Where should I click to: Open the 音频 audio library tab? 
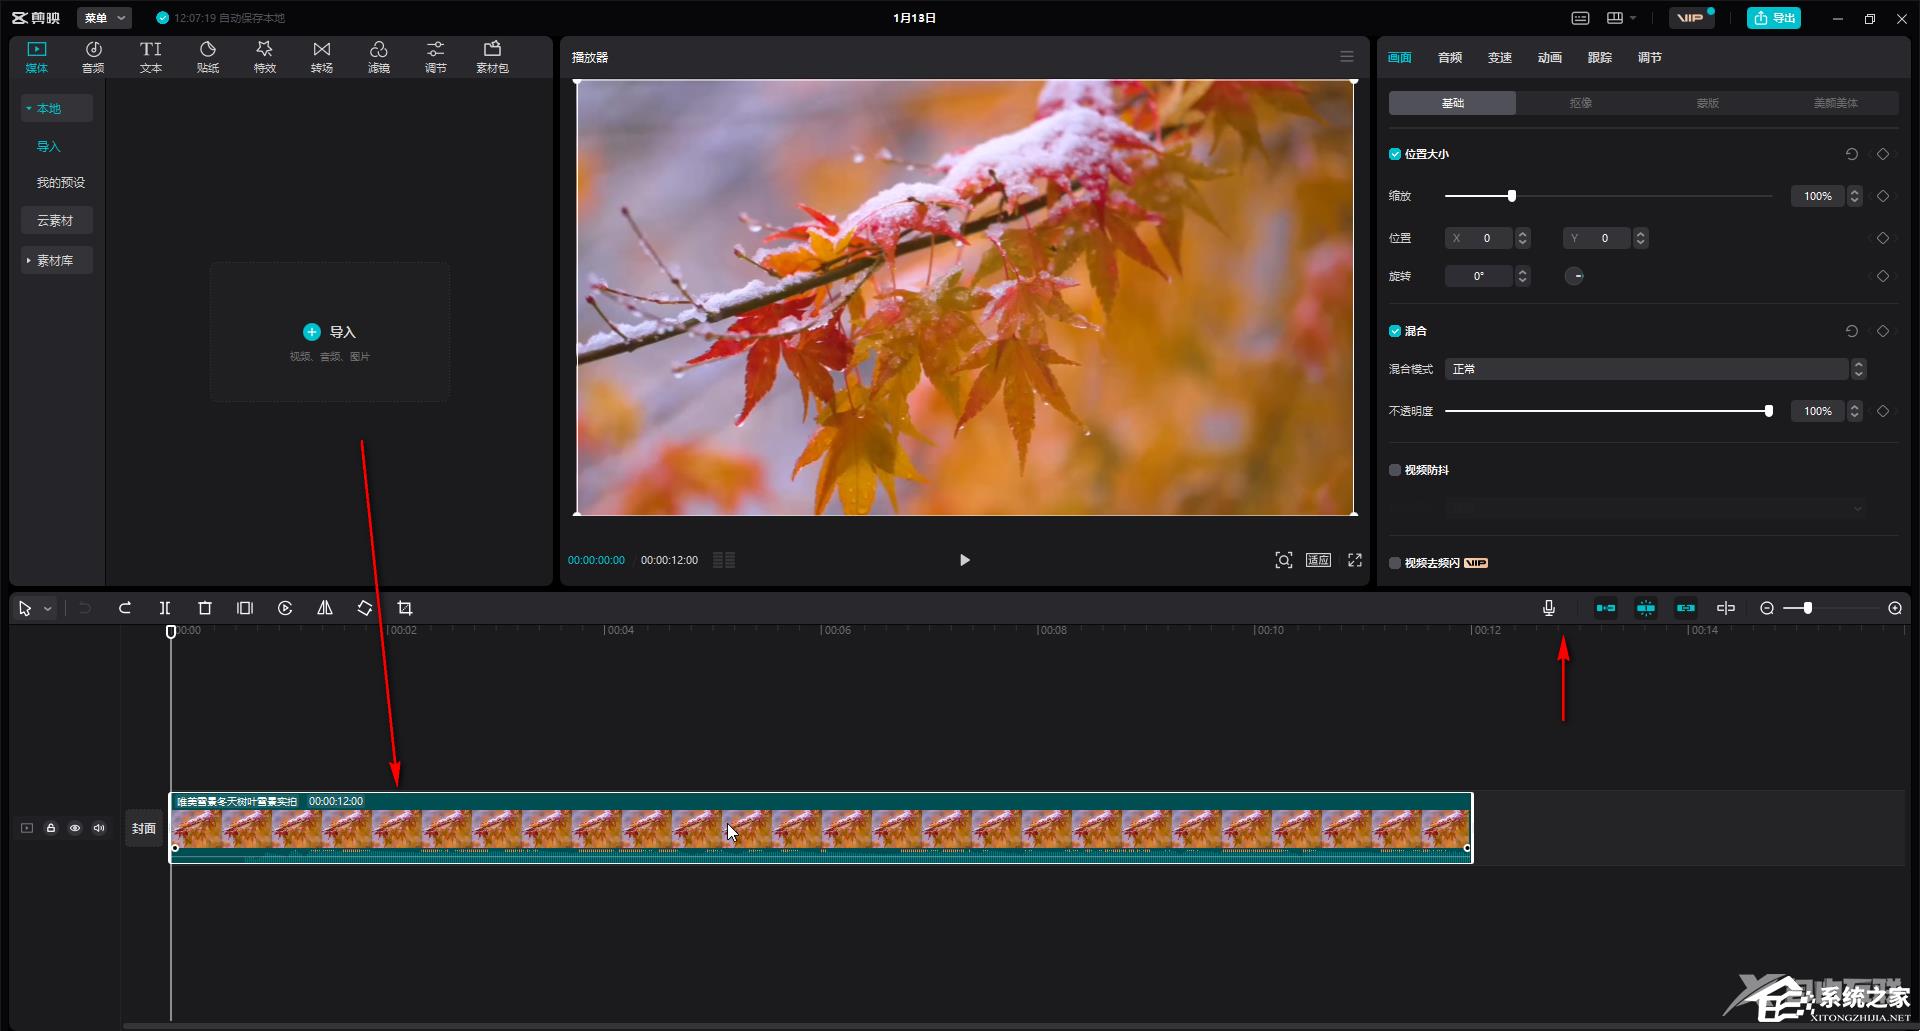(93, 57)
